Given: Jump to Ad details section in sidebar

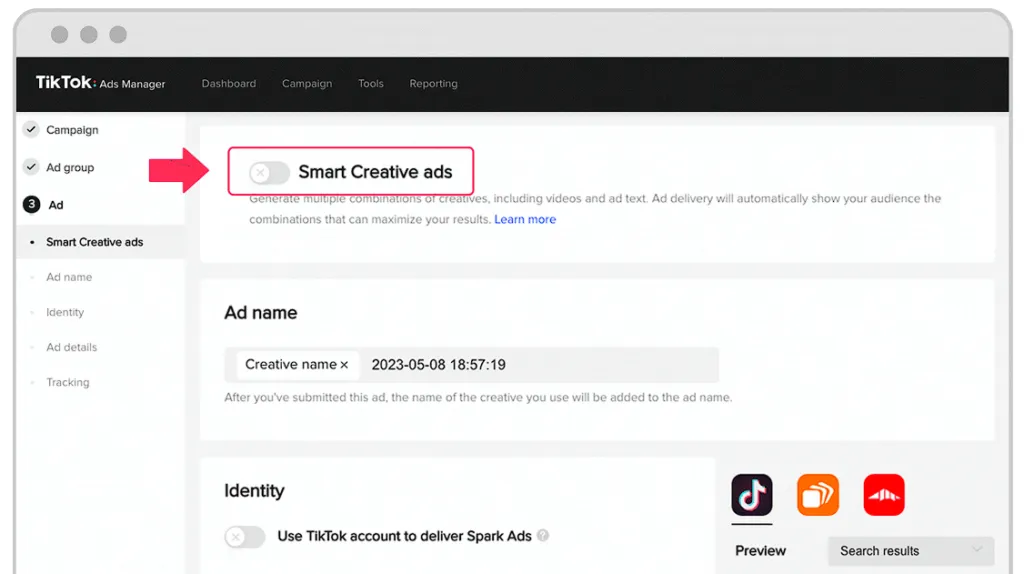Looking at the screenshot, I should (71, 347).
